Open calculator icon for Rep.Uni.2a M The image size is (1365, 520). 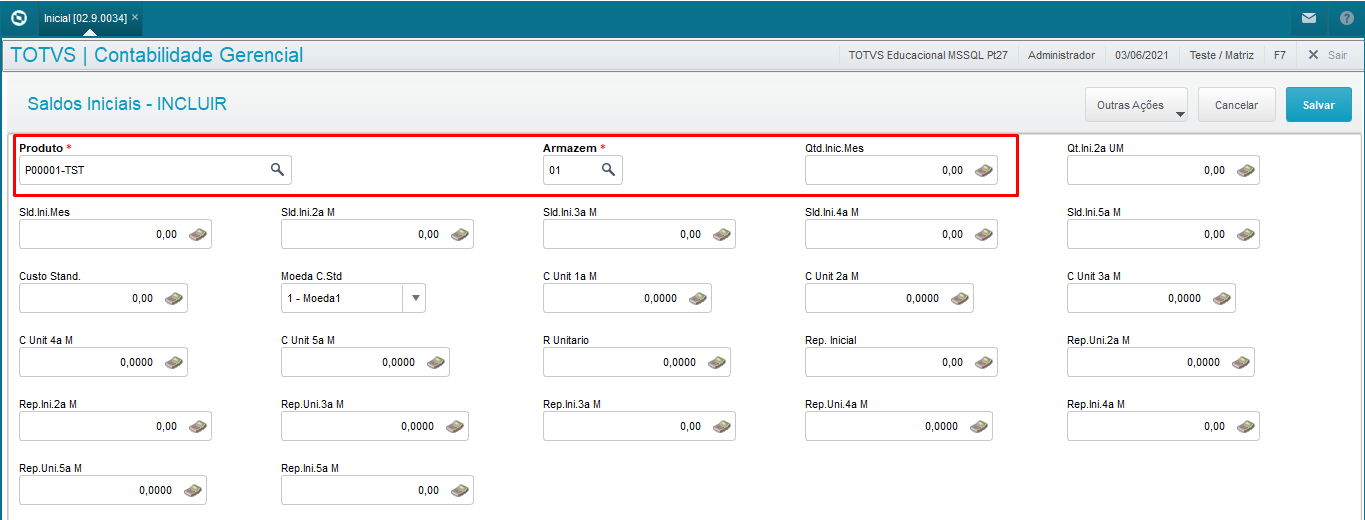pos(1242,363)
